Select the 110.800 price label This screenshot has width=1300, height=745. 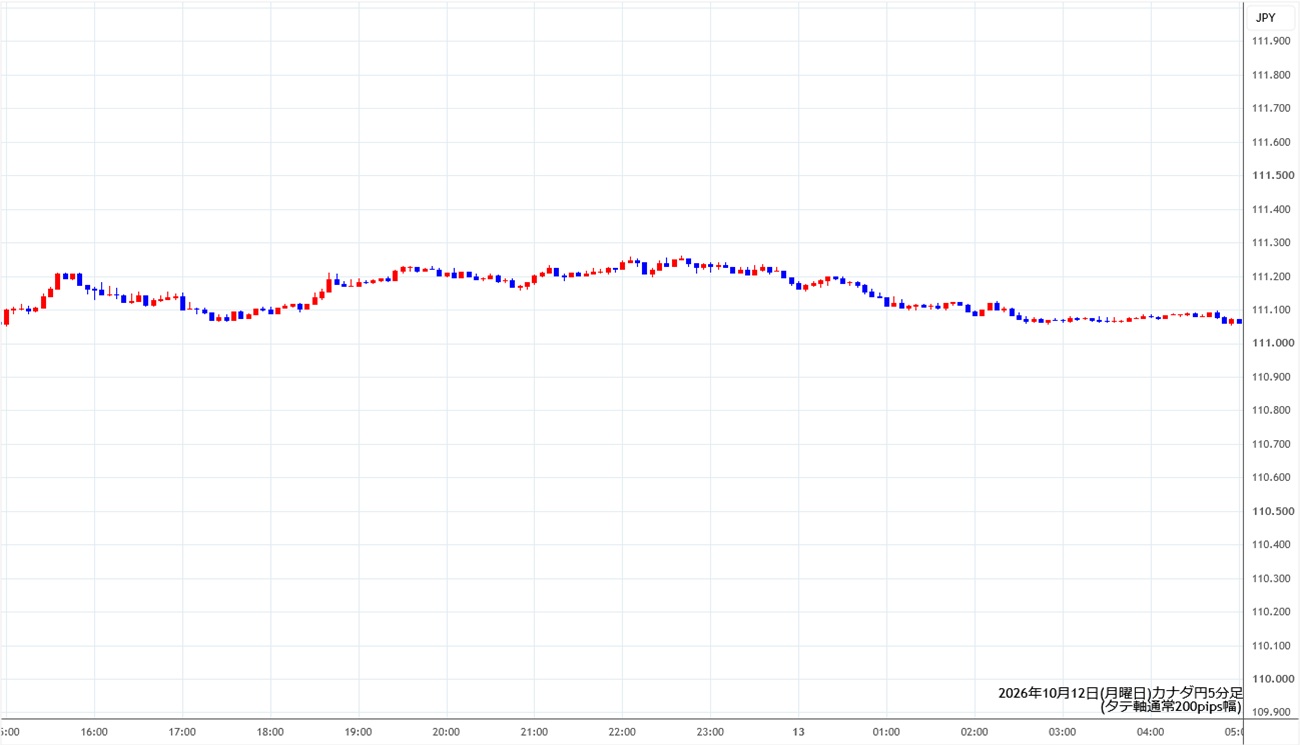coord(1270,410)
